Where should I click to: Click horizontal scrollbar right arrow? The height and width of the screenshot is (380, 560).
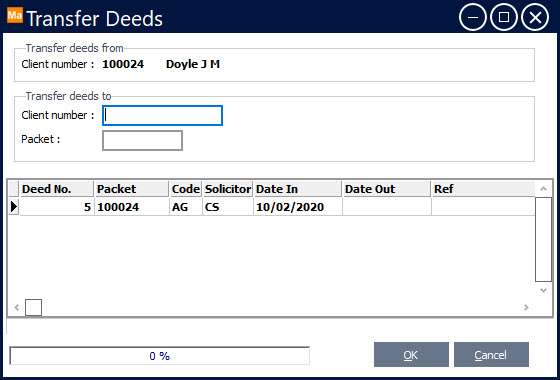point(526,307)
